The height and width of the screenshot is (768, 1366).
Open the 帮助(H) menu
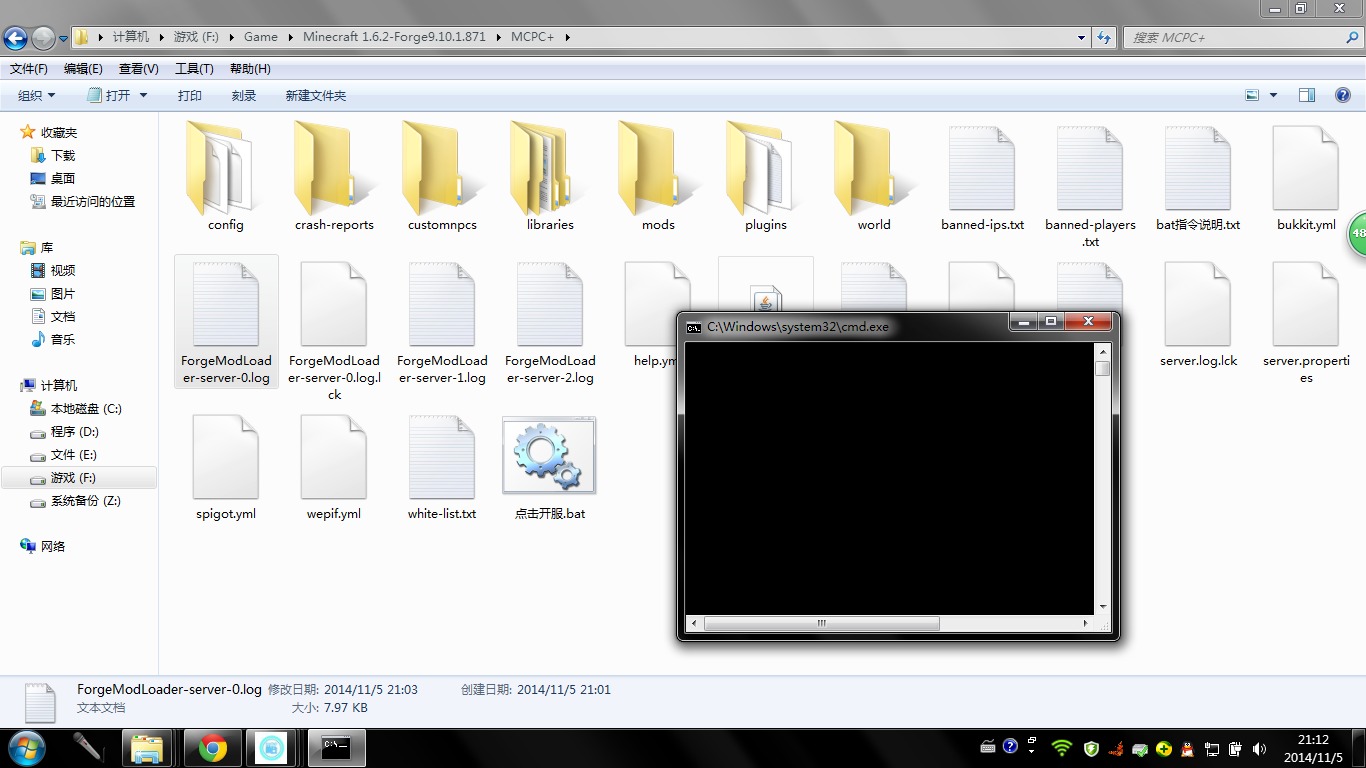pos(250,69)
